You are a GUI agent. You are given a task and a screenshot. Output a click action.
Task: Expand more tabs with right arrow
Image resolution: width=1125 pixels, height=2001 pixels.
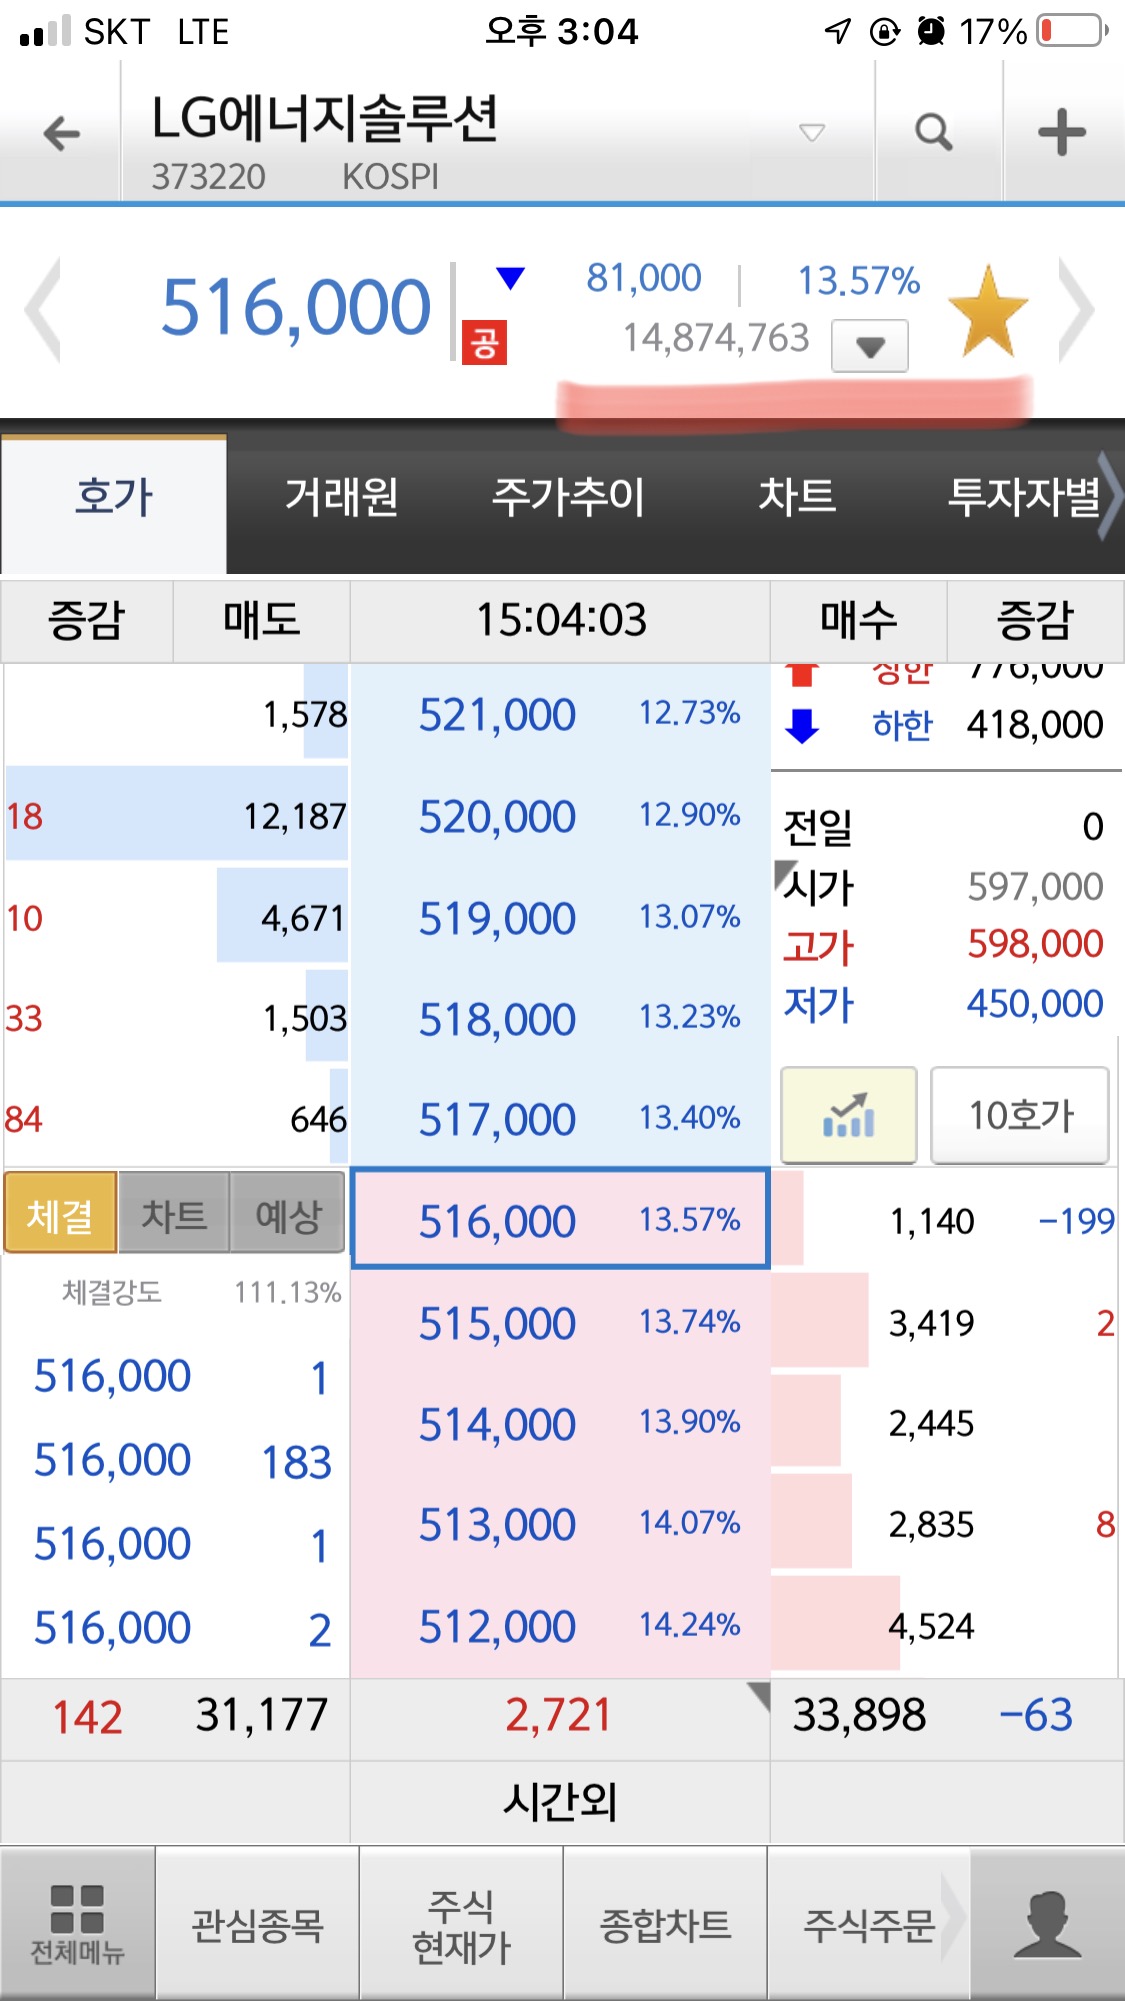[x=1110, y=497]
